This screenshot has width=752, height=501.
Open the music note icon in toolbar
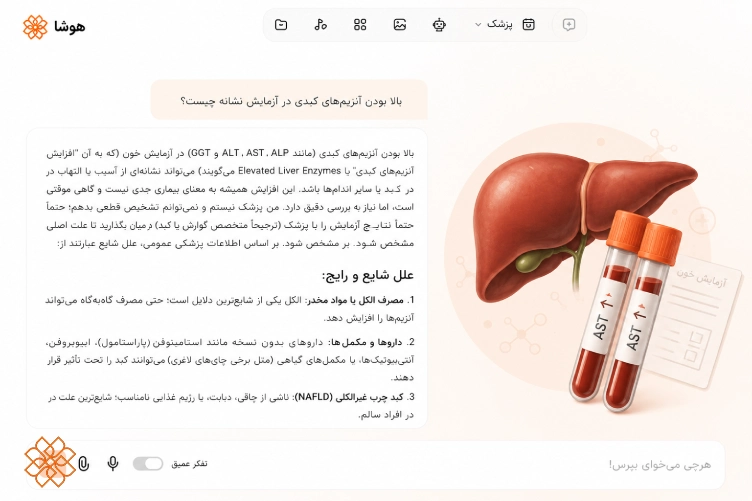coord(320,24)
